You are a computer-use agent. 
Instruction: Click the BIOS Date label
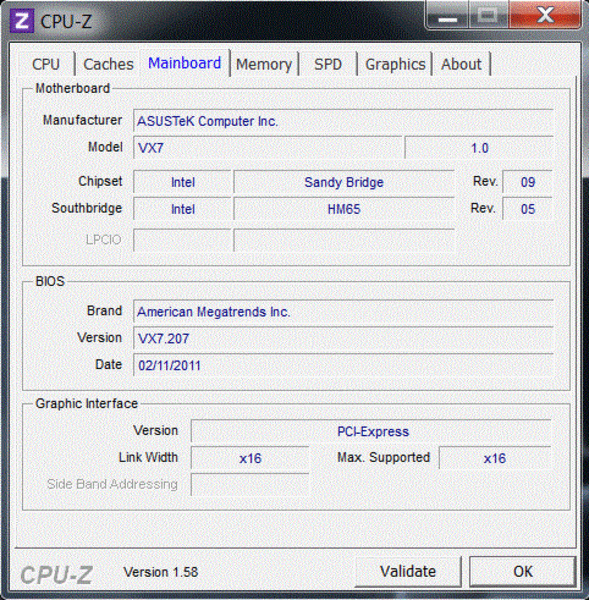[108, 364]
